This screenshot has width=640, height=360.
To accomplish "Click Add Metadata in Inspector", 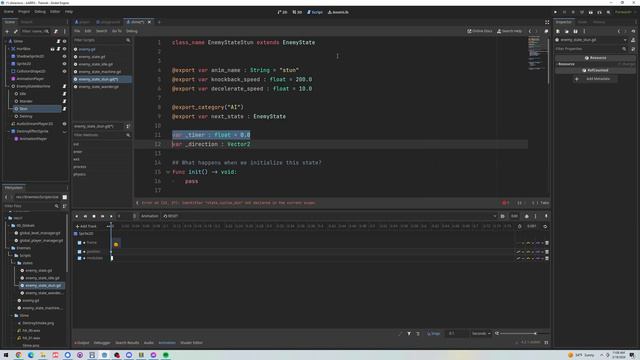I will pos(595,79).
